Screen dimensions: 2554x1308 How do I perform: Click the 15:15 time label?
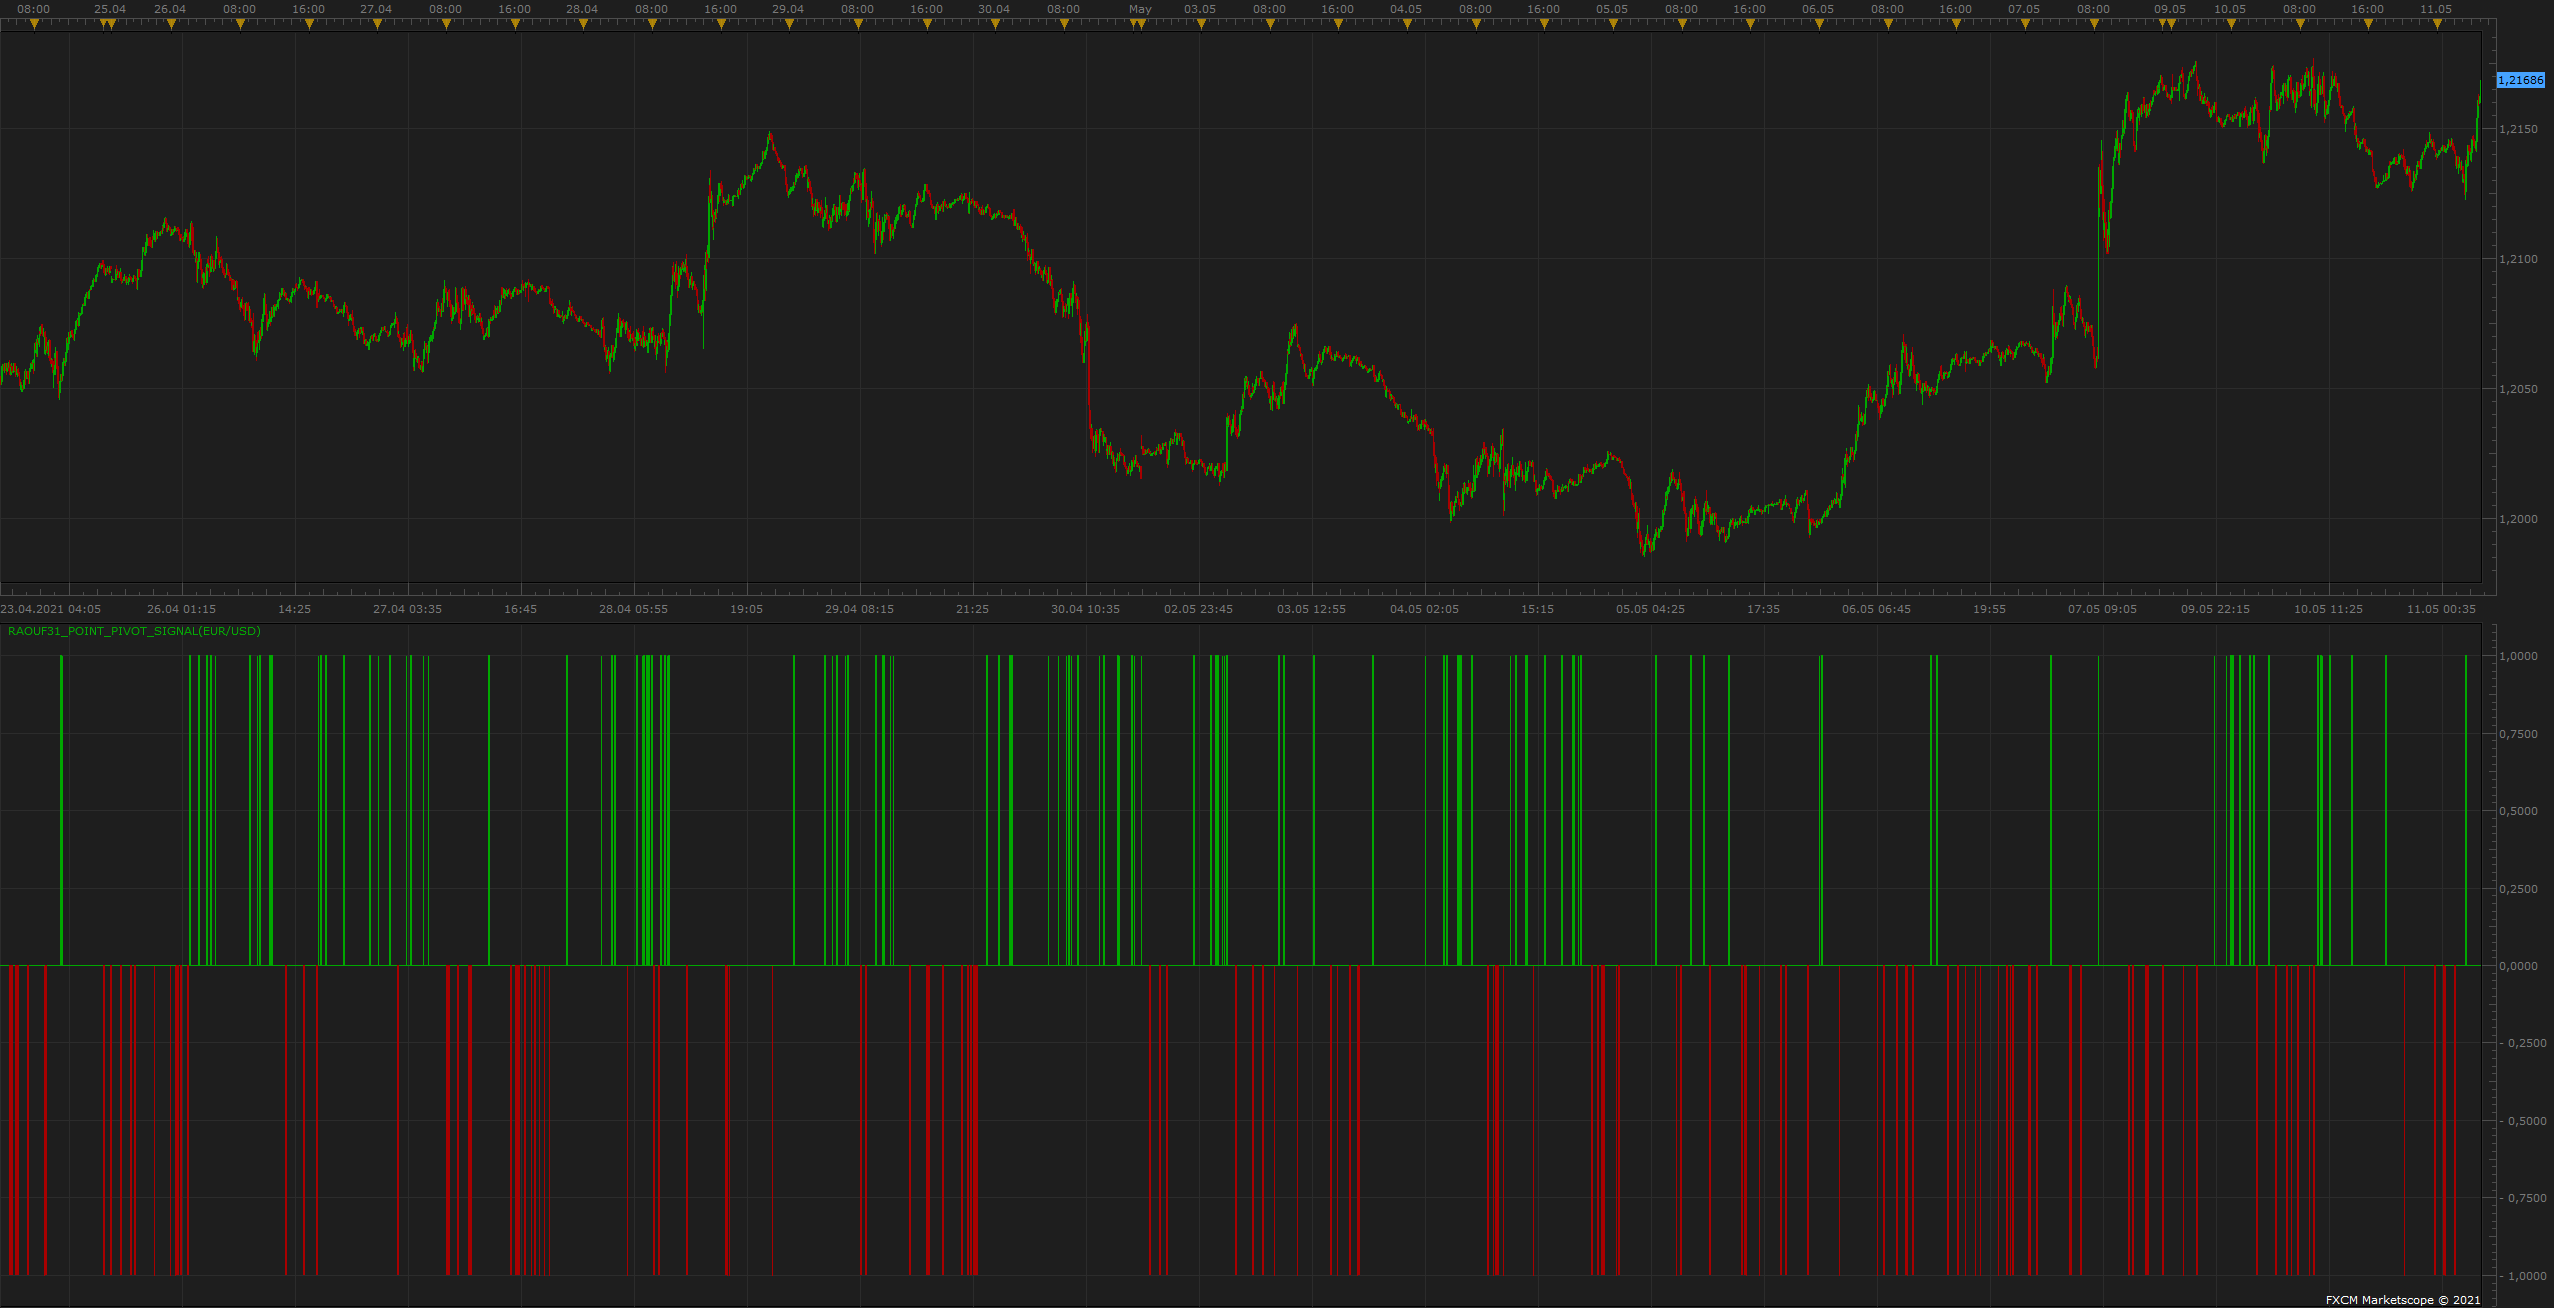1537,609
